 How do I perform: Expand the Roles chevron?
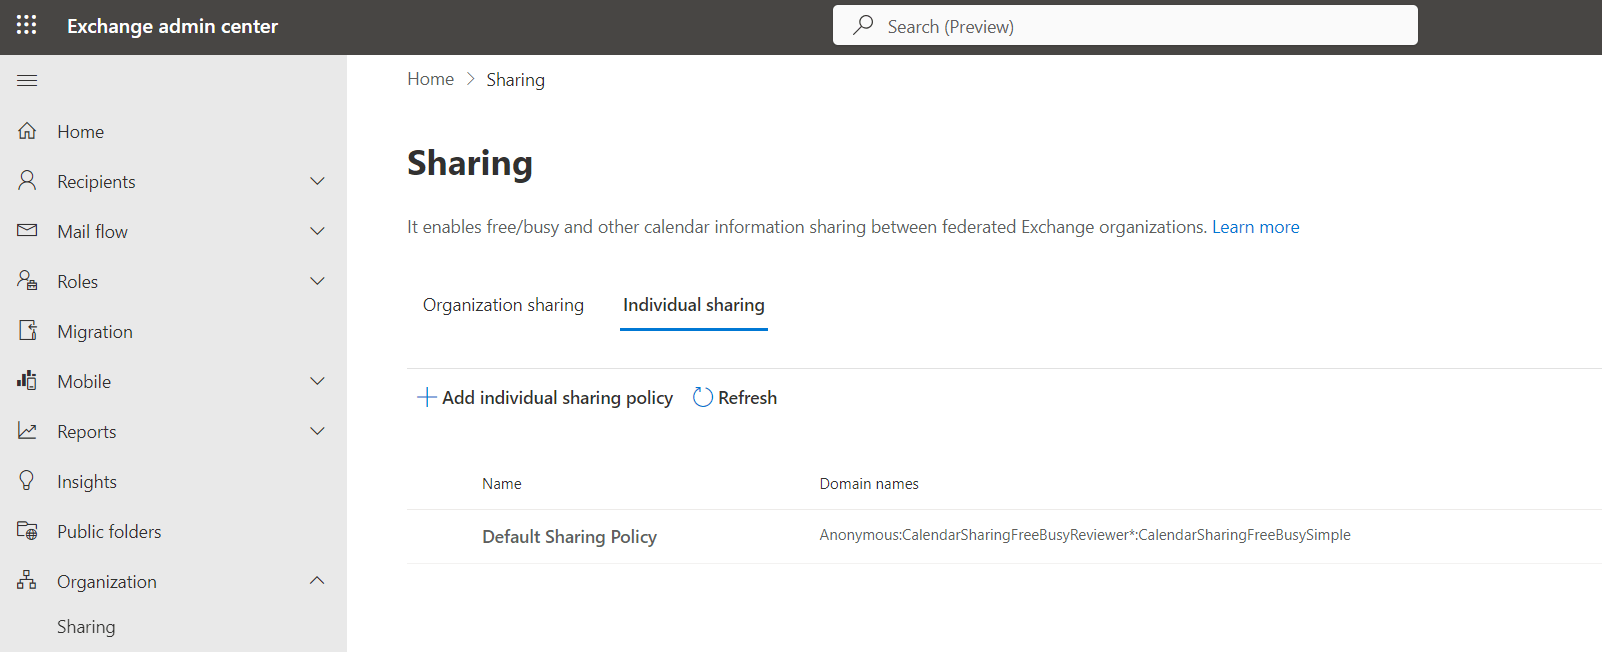[317, 281]
